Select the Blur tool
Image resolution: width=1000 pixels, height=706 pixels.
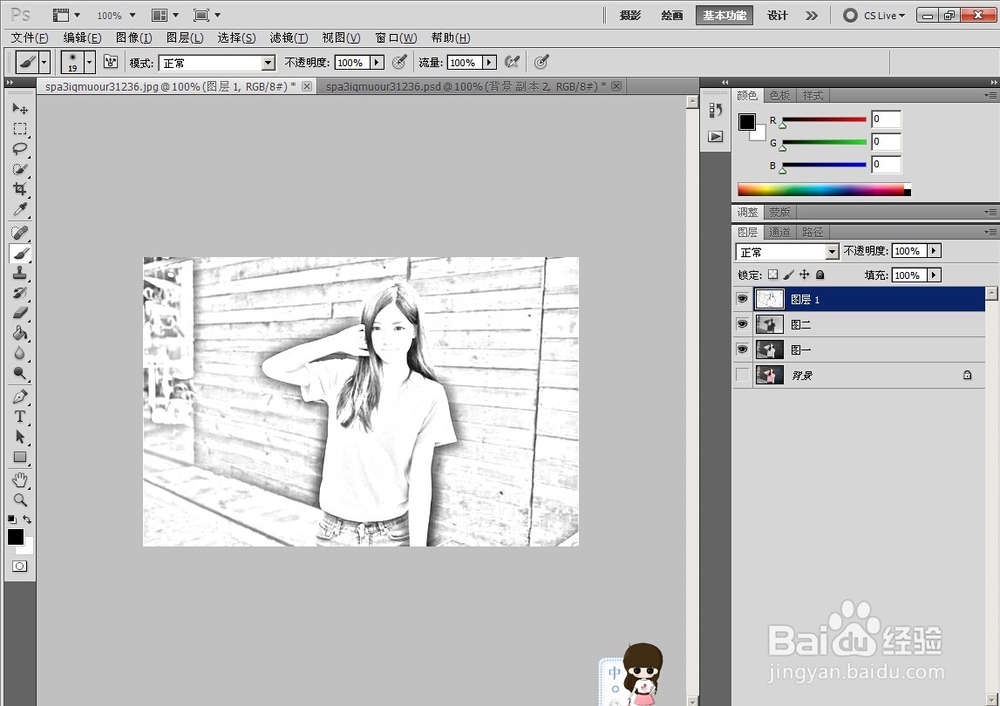click(20, 353)
